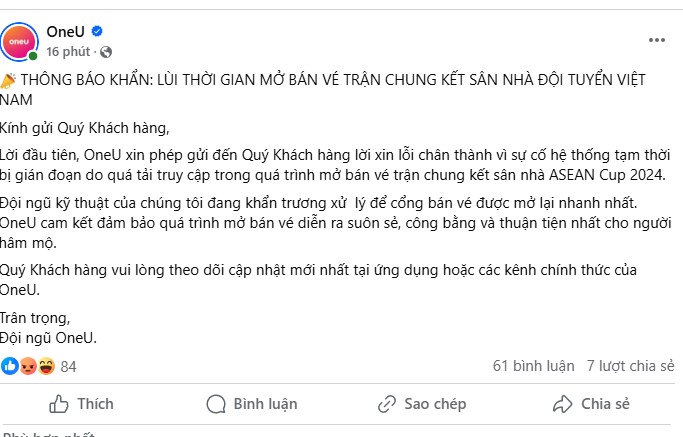The height and width of the screenshot is (437, 683).
Task: Click the 'Thích' like button
Action: click(81, 404)
